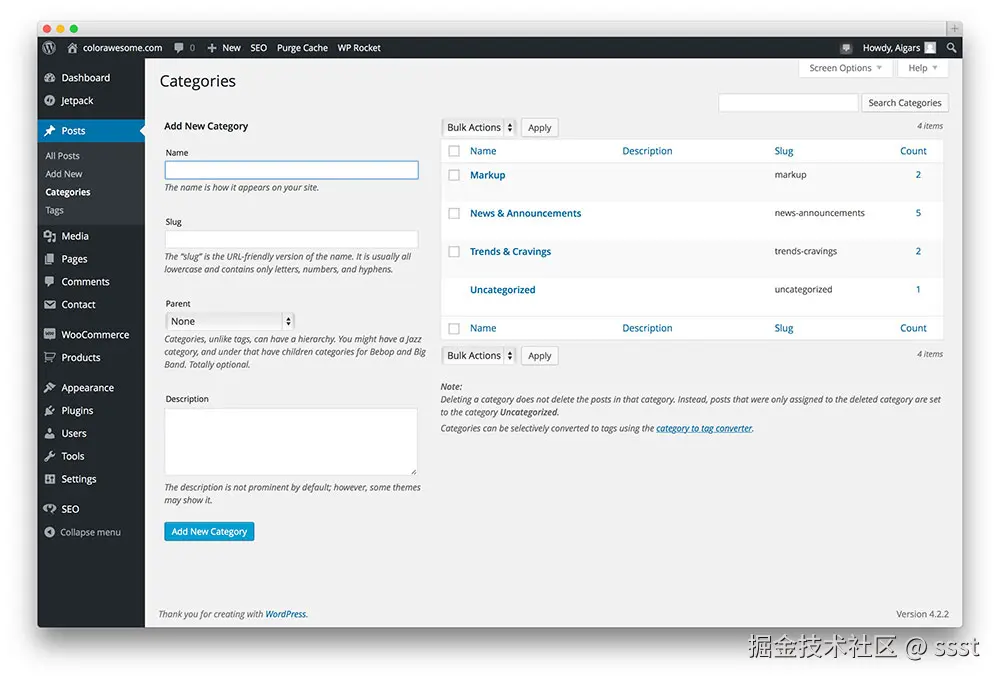Open the comments bubble in the admin bar
This screenshot has width=1000, height=681.
tap(179, 48)
